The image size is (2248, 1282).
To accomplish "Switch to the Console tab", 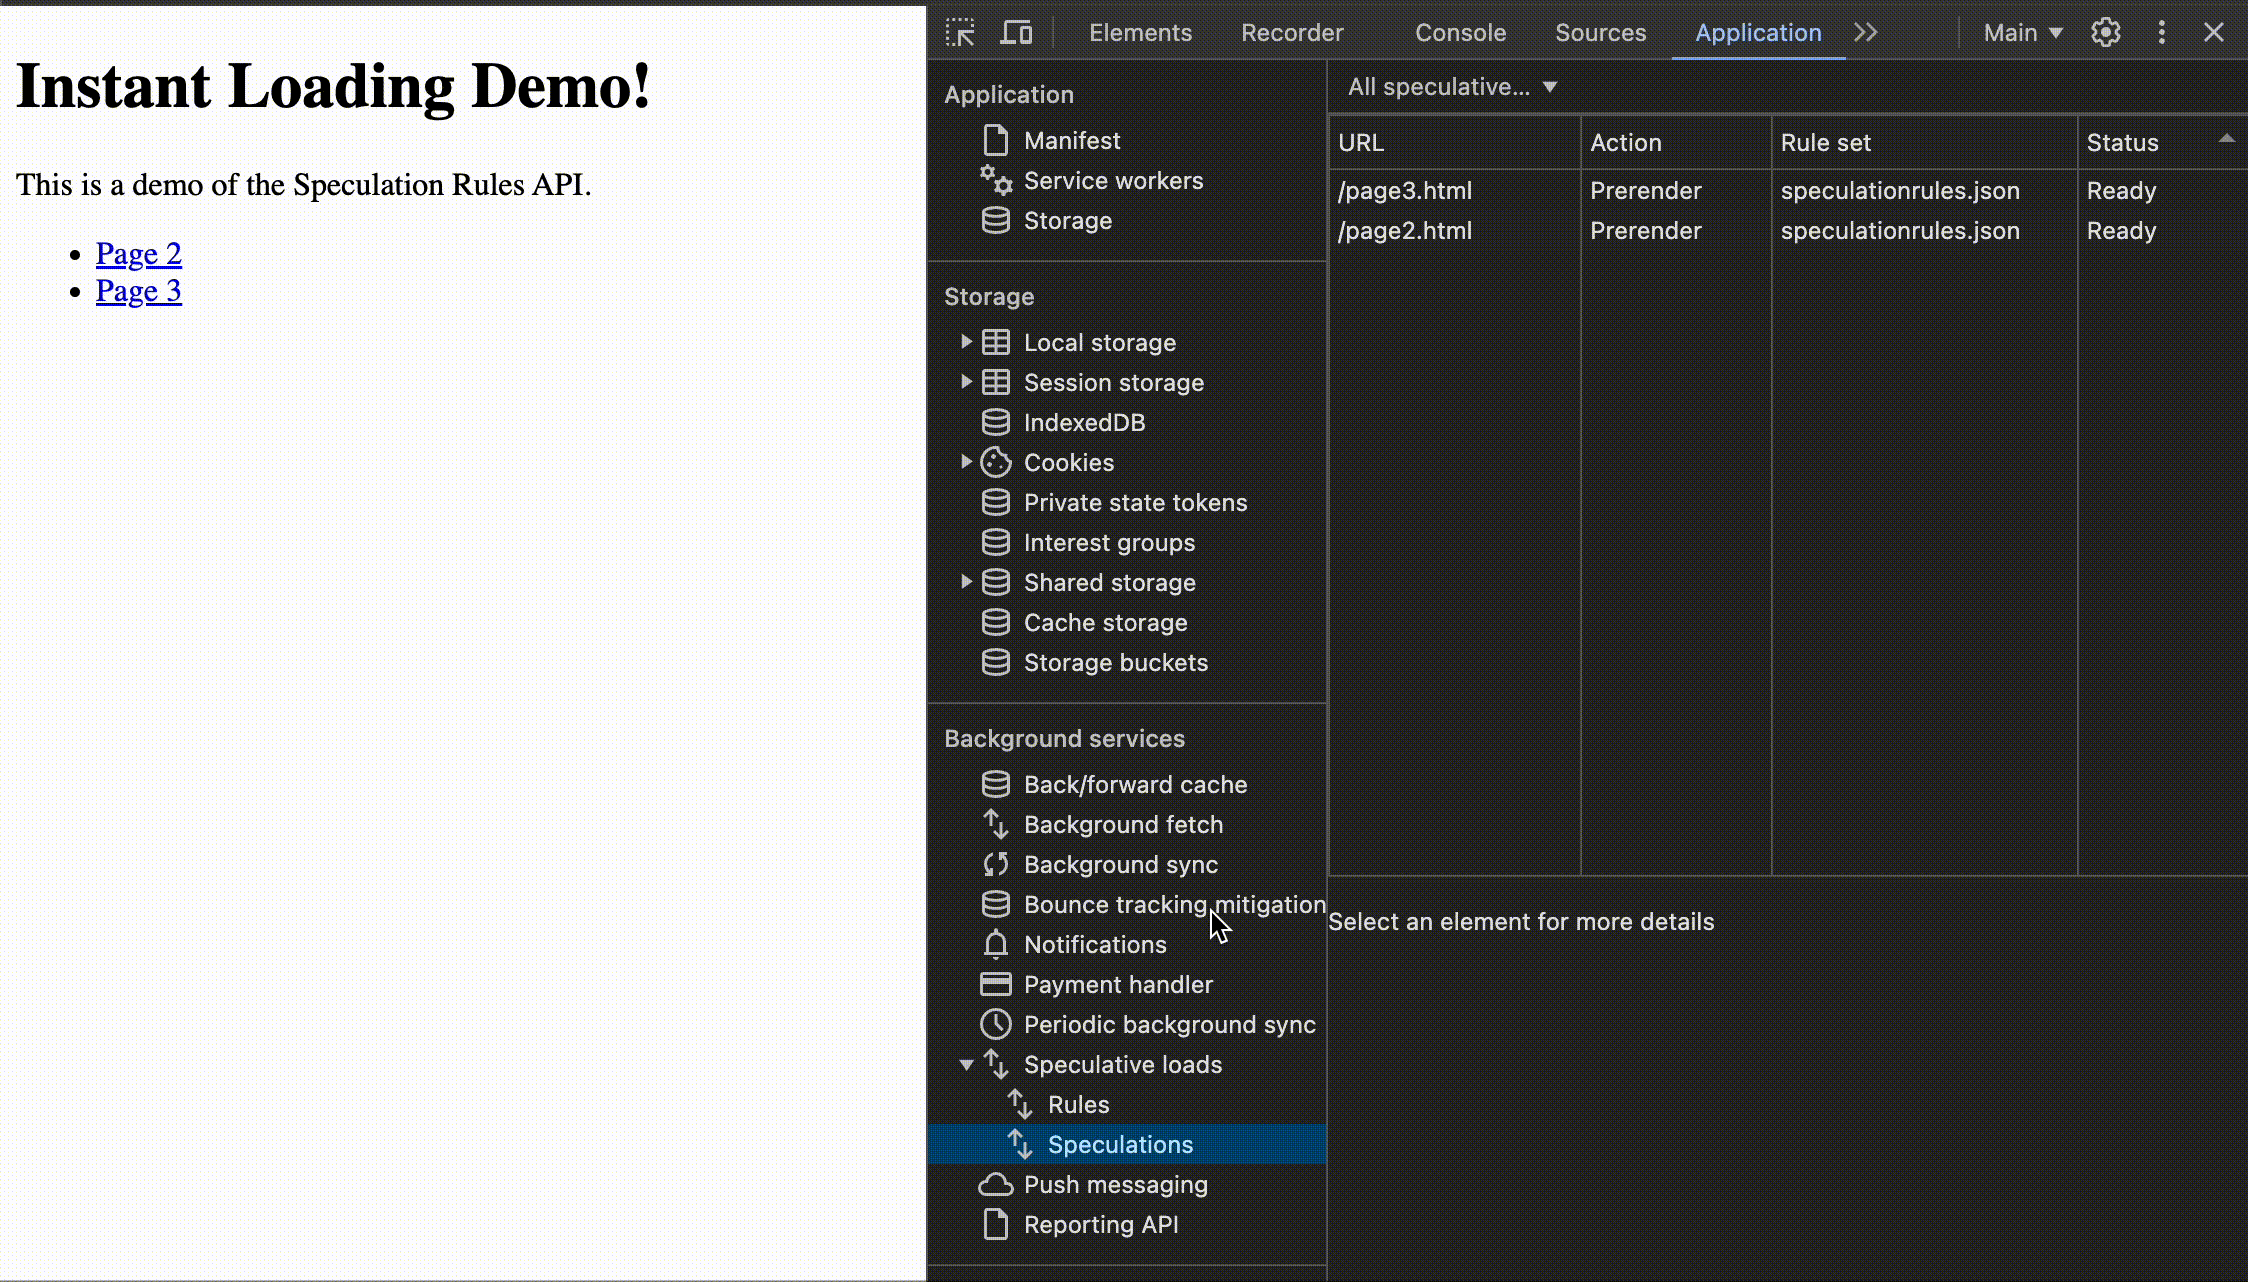I will [1460, 33].
